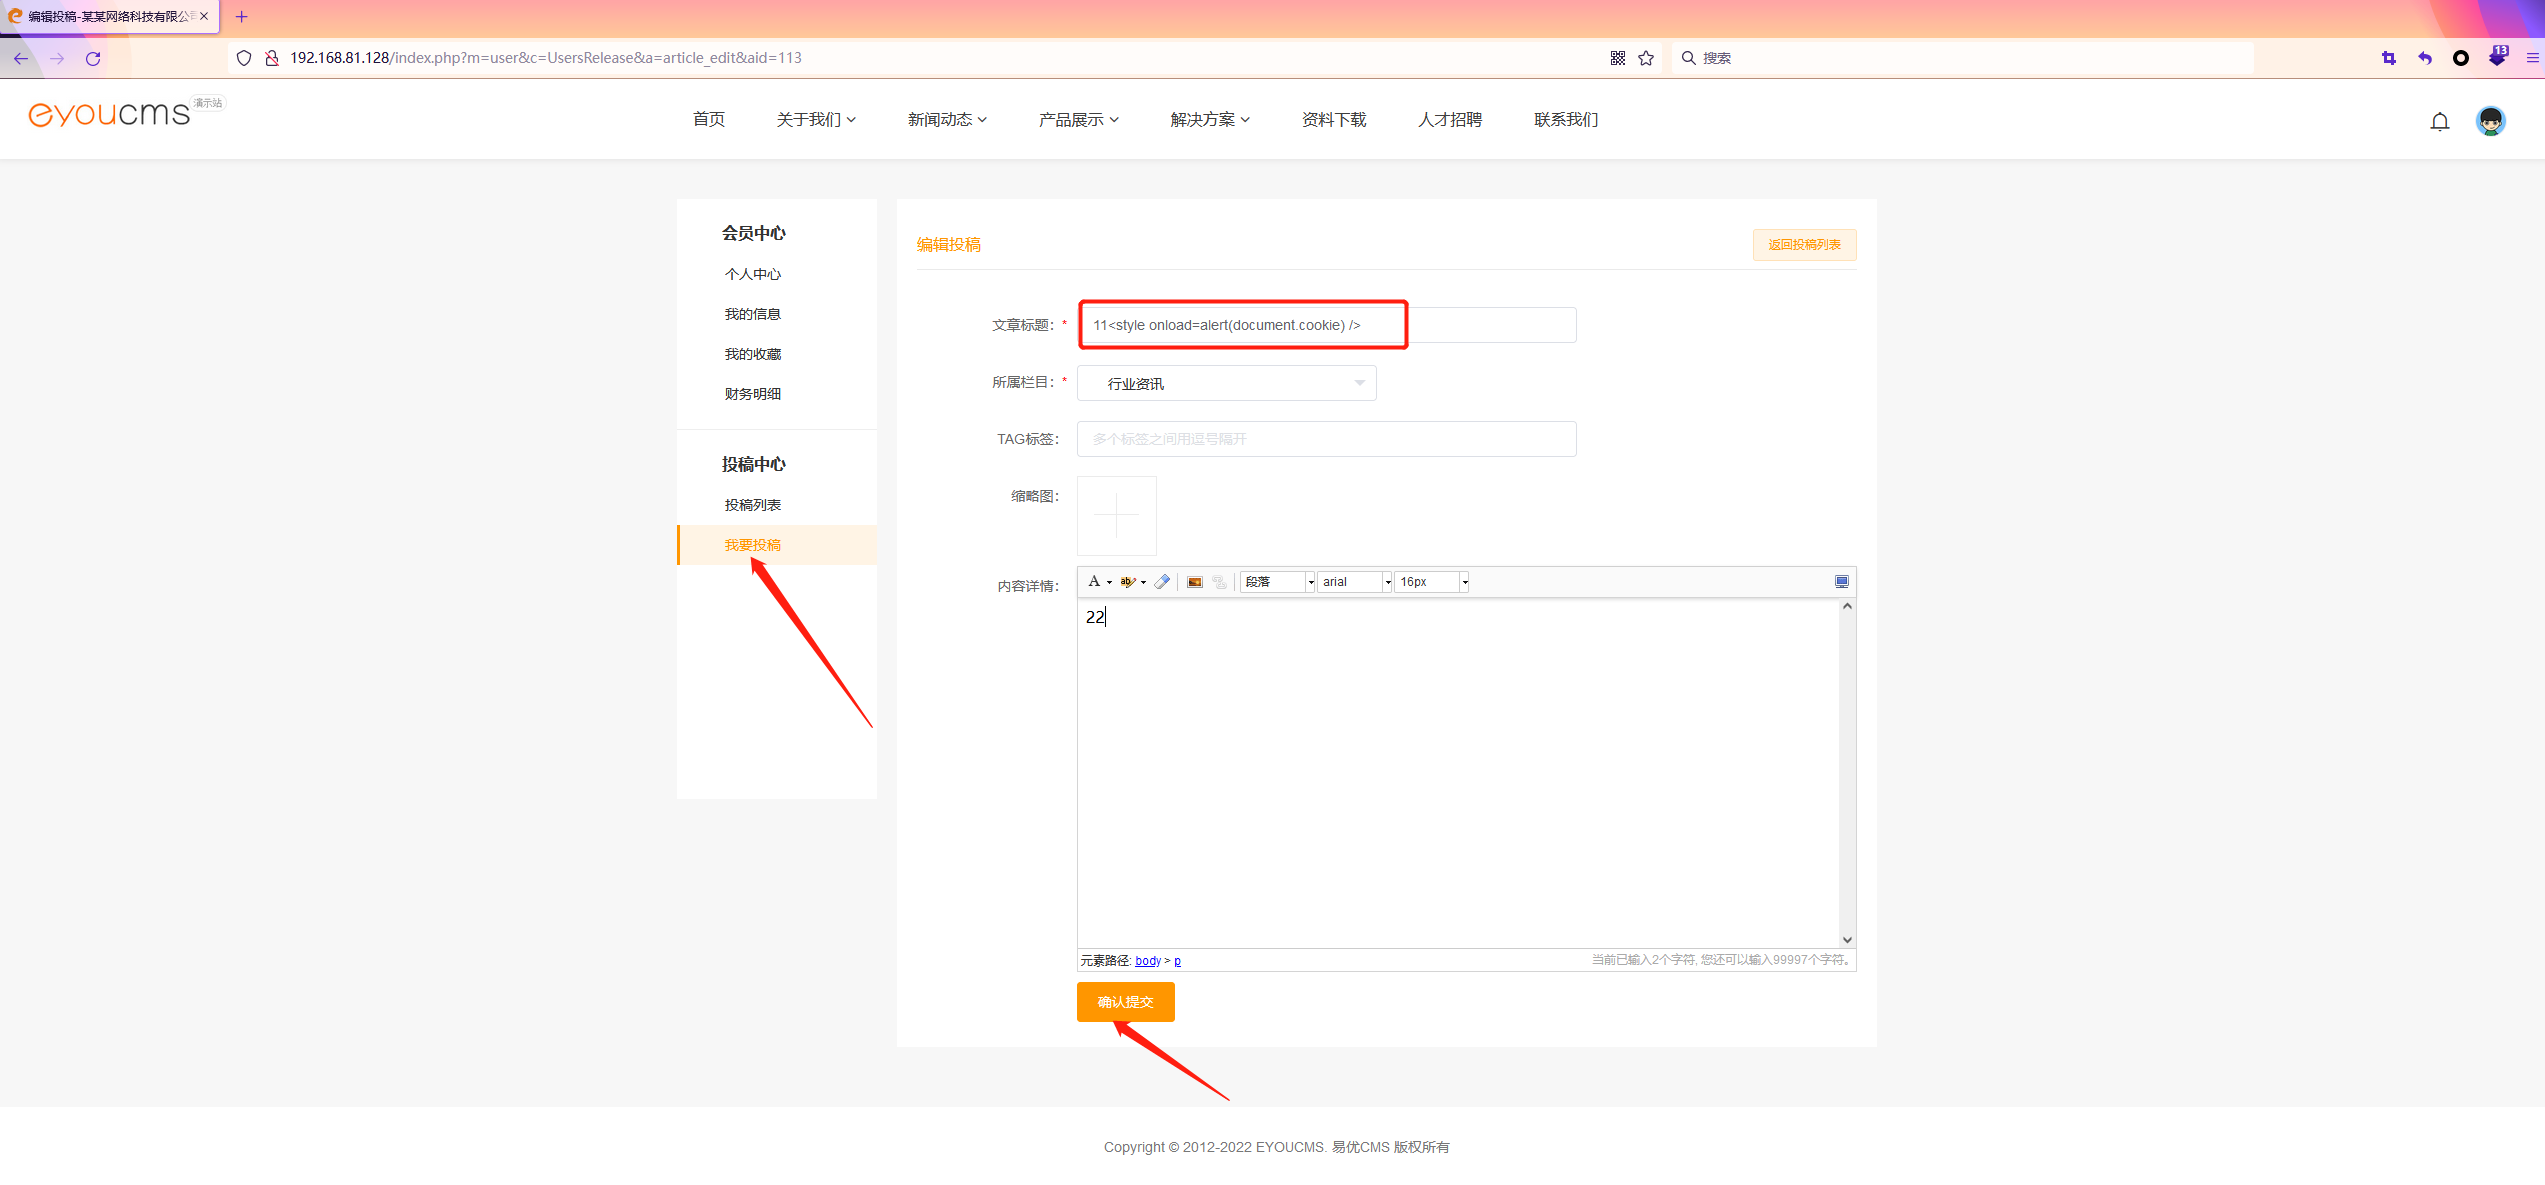2545x1185 pixels.
Task: Click the insert image icon in editor
Action: 1194,582
